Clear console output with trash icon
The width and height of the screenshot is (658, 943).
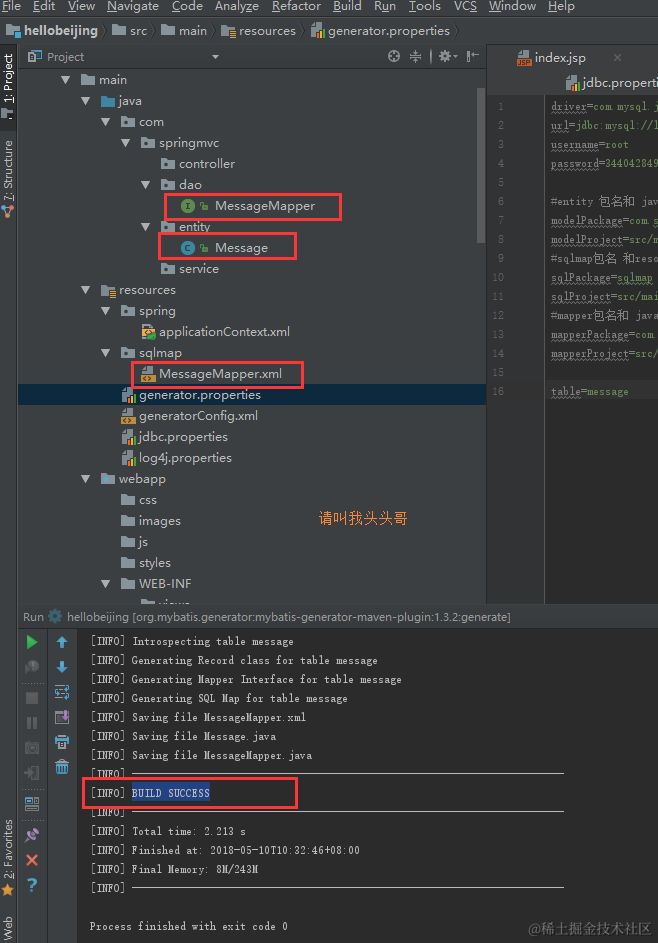(x=62, y=767)
